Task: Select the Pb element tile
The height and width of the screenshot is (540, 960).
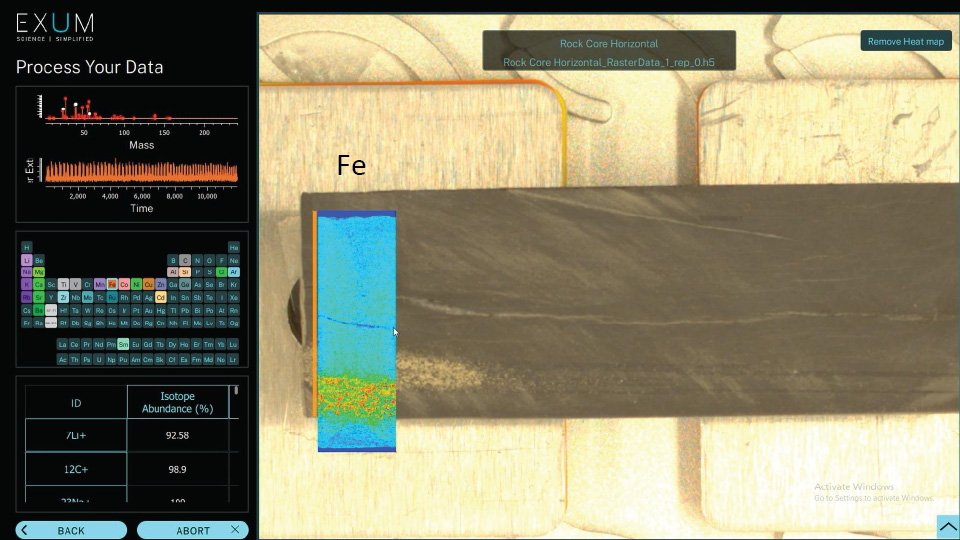Action: click(185, 310)
